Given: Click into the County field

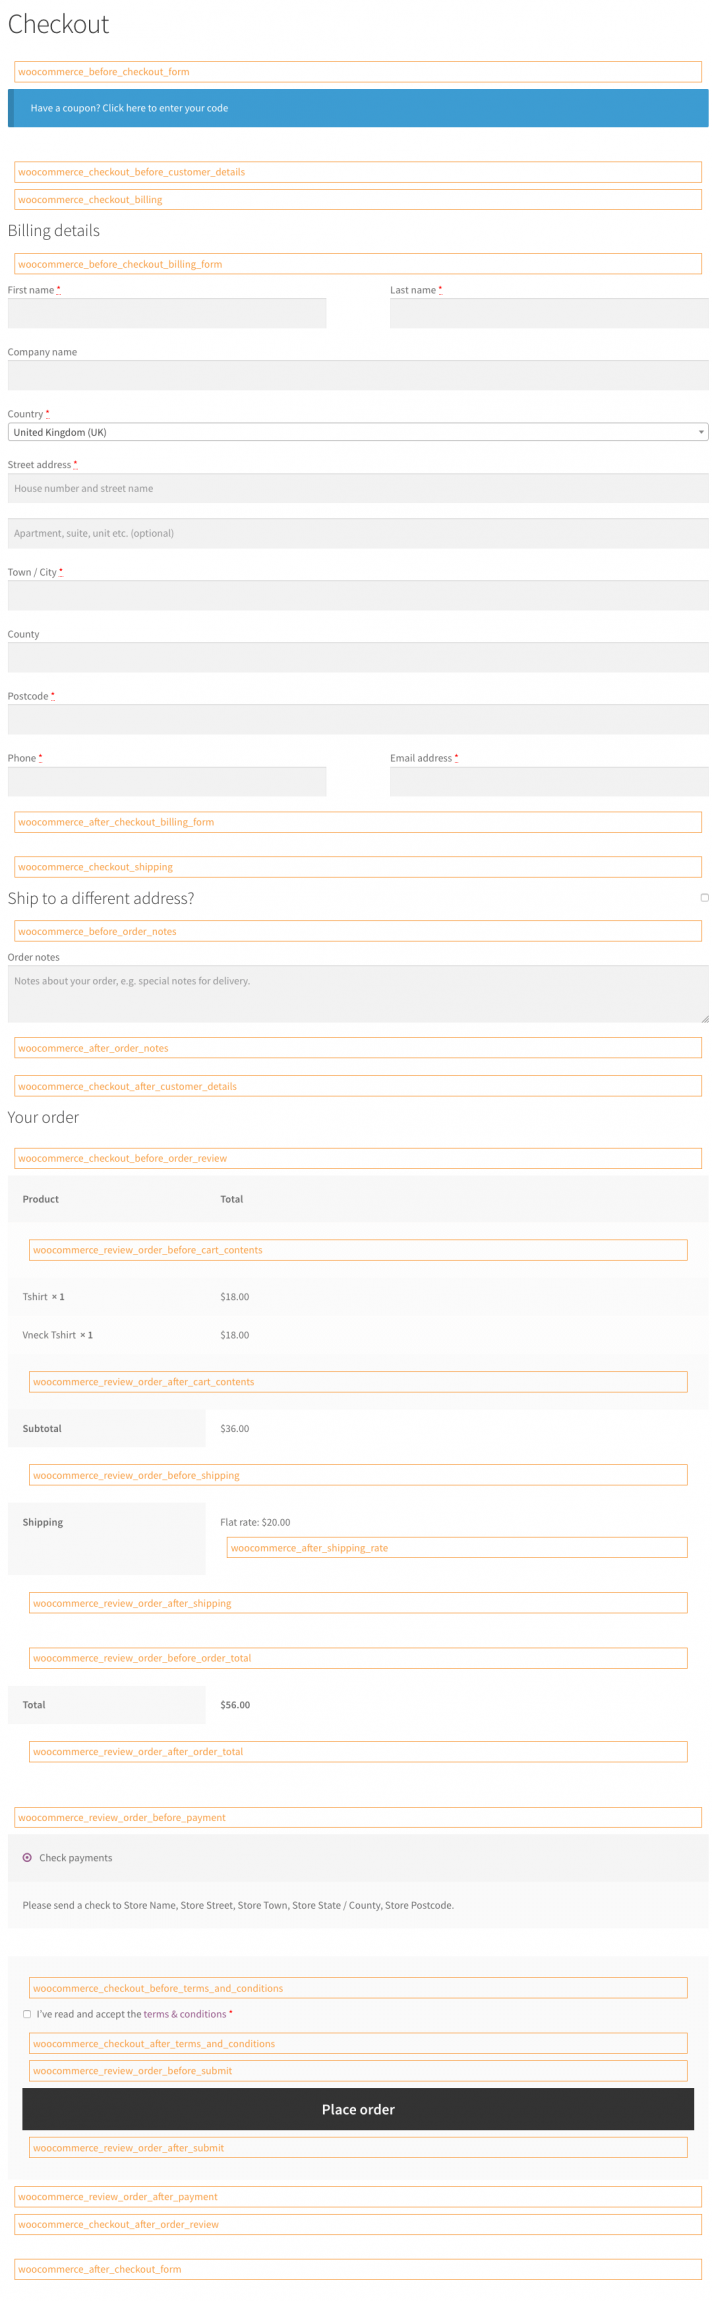Looking at the screenshot, I should (x=357, y=657).
